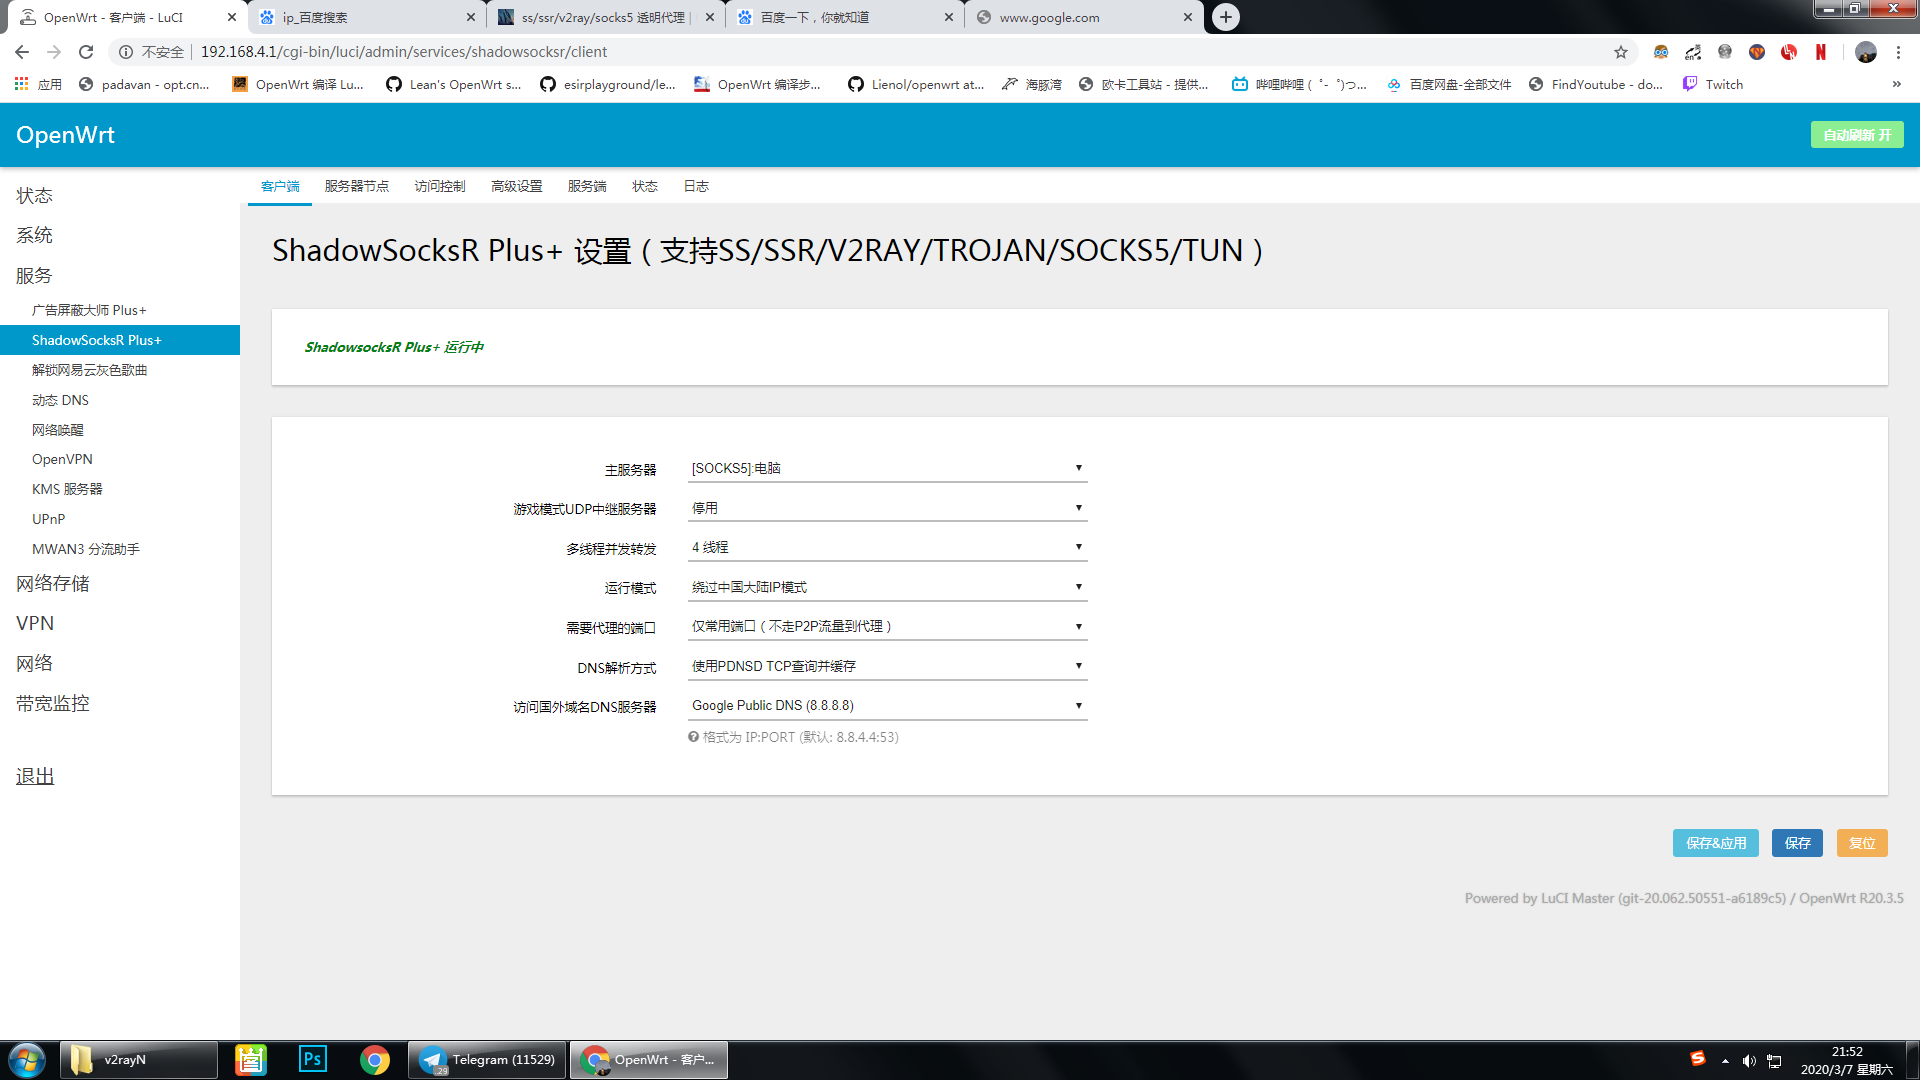Click the 保存&应用 apply button
Viewport: 1920px width, 1080px height.
click(1715, 843)
